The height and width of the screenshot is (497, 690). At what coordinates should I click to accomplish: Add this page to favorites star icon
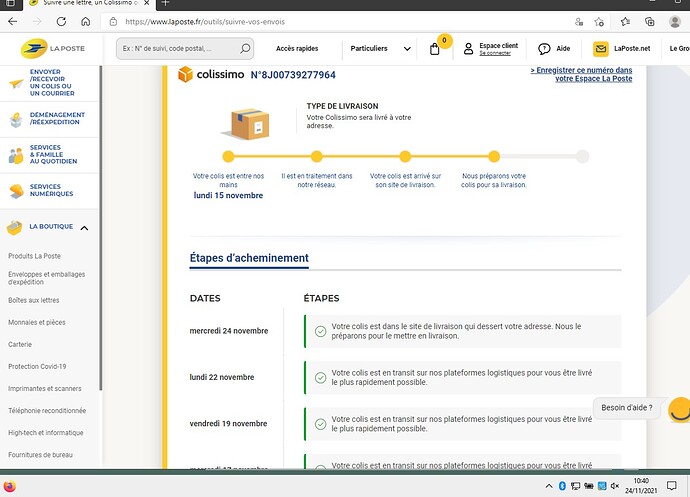(599, 22)
